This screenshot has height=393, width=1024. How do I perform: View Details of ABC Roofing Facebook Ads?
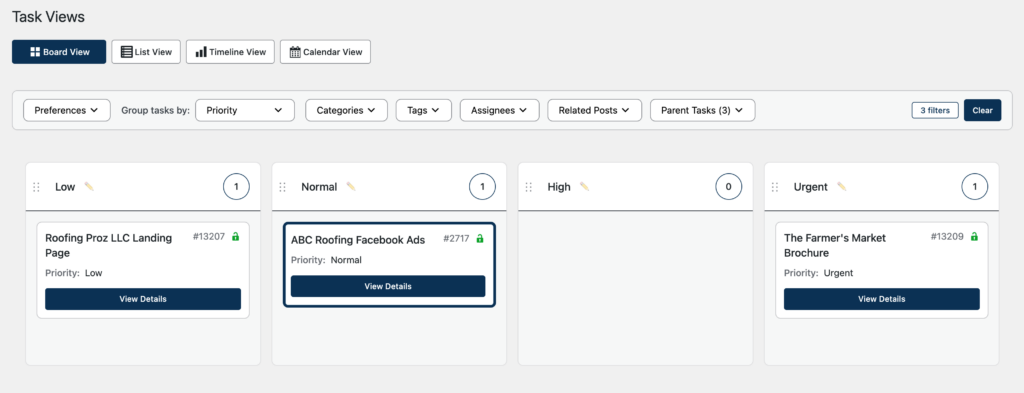(x=388, y=286)
